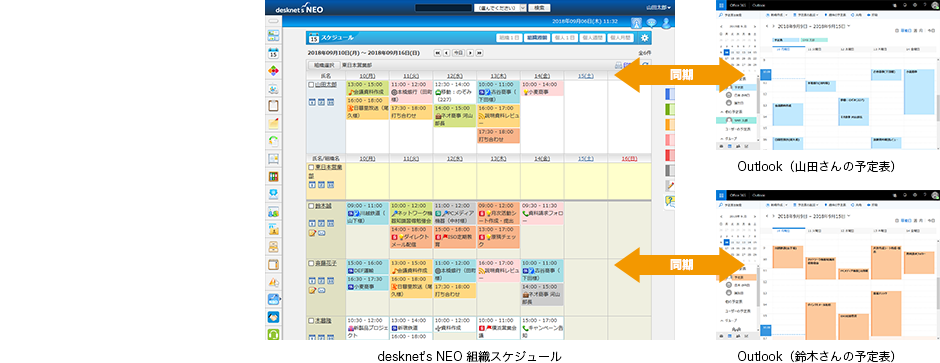Image resolution: width=940 pixels, height=363 pixels.
Task: Click the memo edit icon under 斎藤花子
Action: [x=312, y=290]
